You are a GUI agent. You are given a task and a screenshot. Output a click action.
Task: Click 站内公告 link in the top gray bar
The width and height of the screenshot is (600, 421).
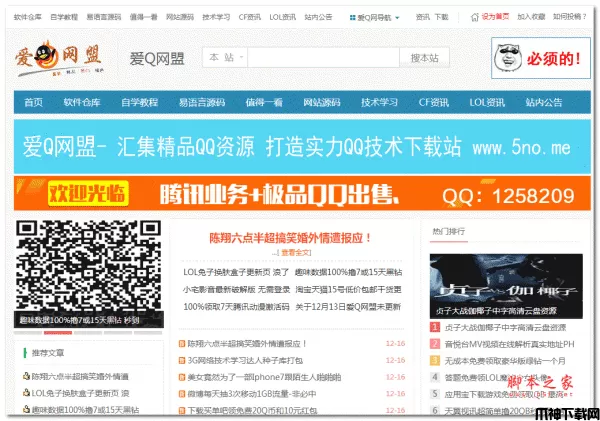(x=318, y=17)
